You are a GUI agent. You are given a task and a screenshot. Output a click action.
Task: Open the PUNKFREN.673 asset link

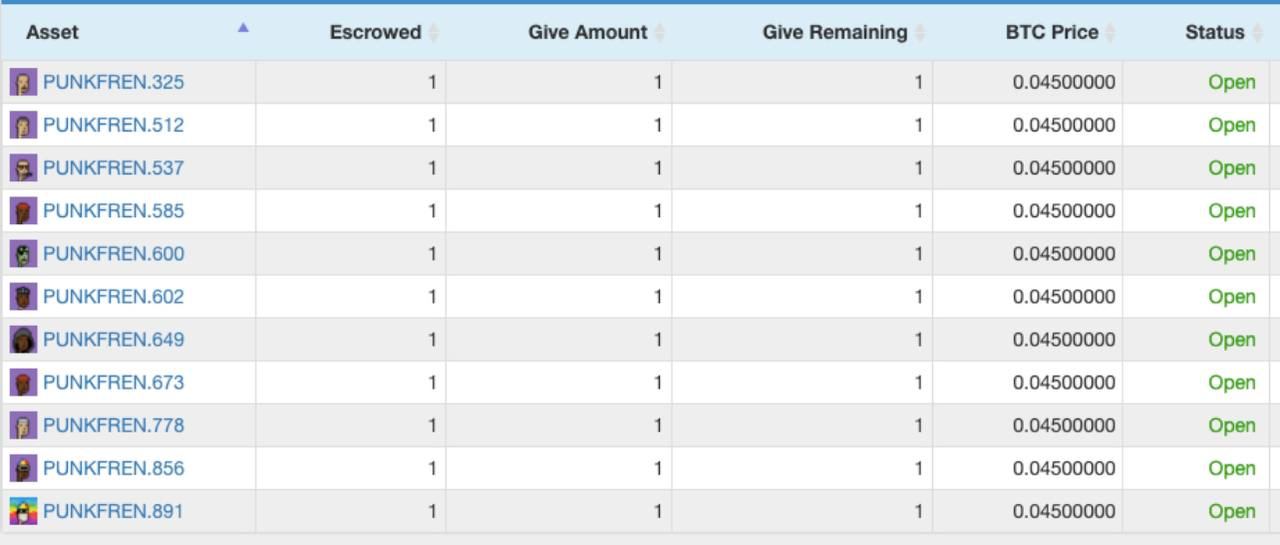pyautogui.click(x=113, y=383)
